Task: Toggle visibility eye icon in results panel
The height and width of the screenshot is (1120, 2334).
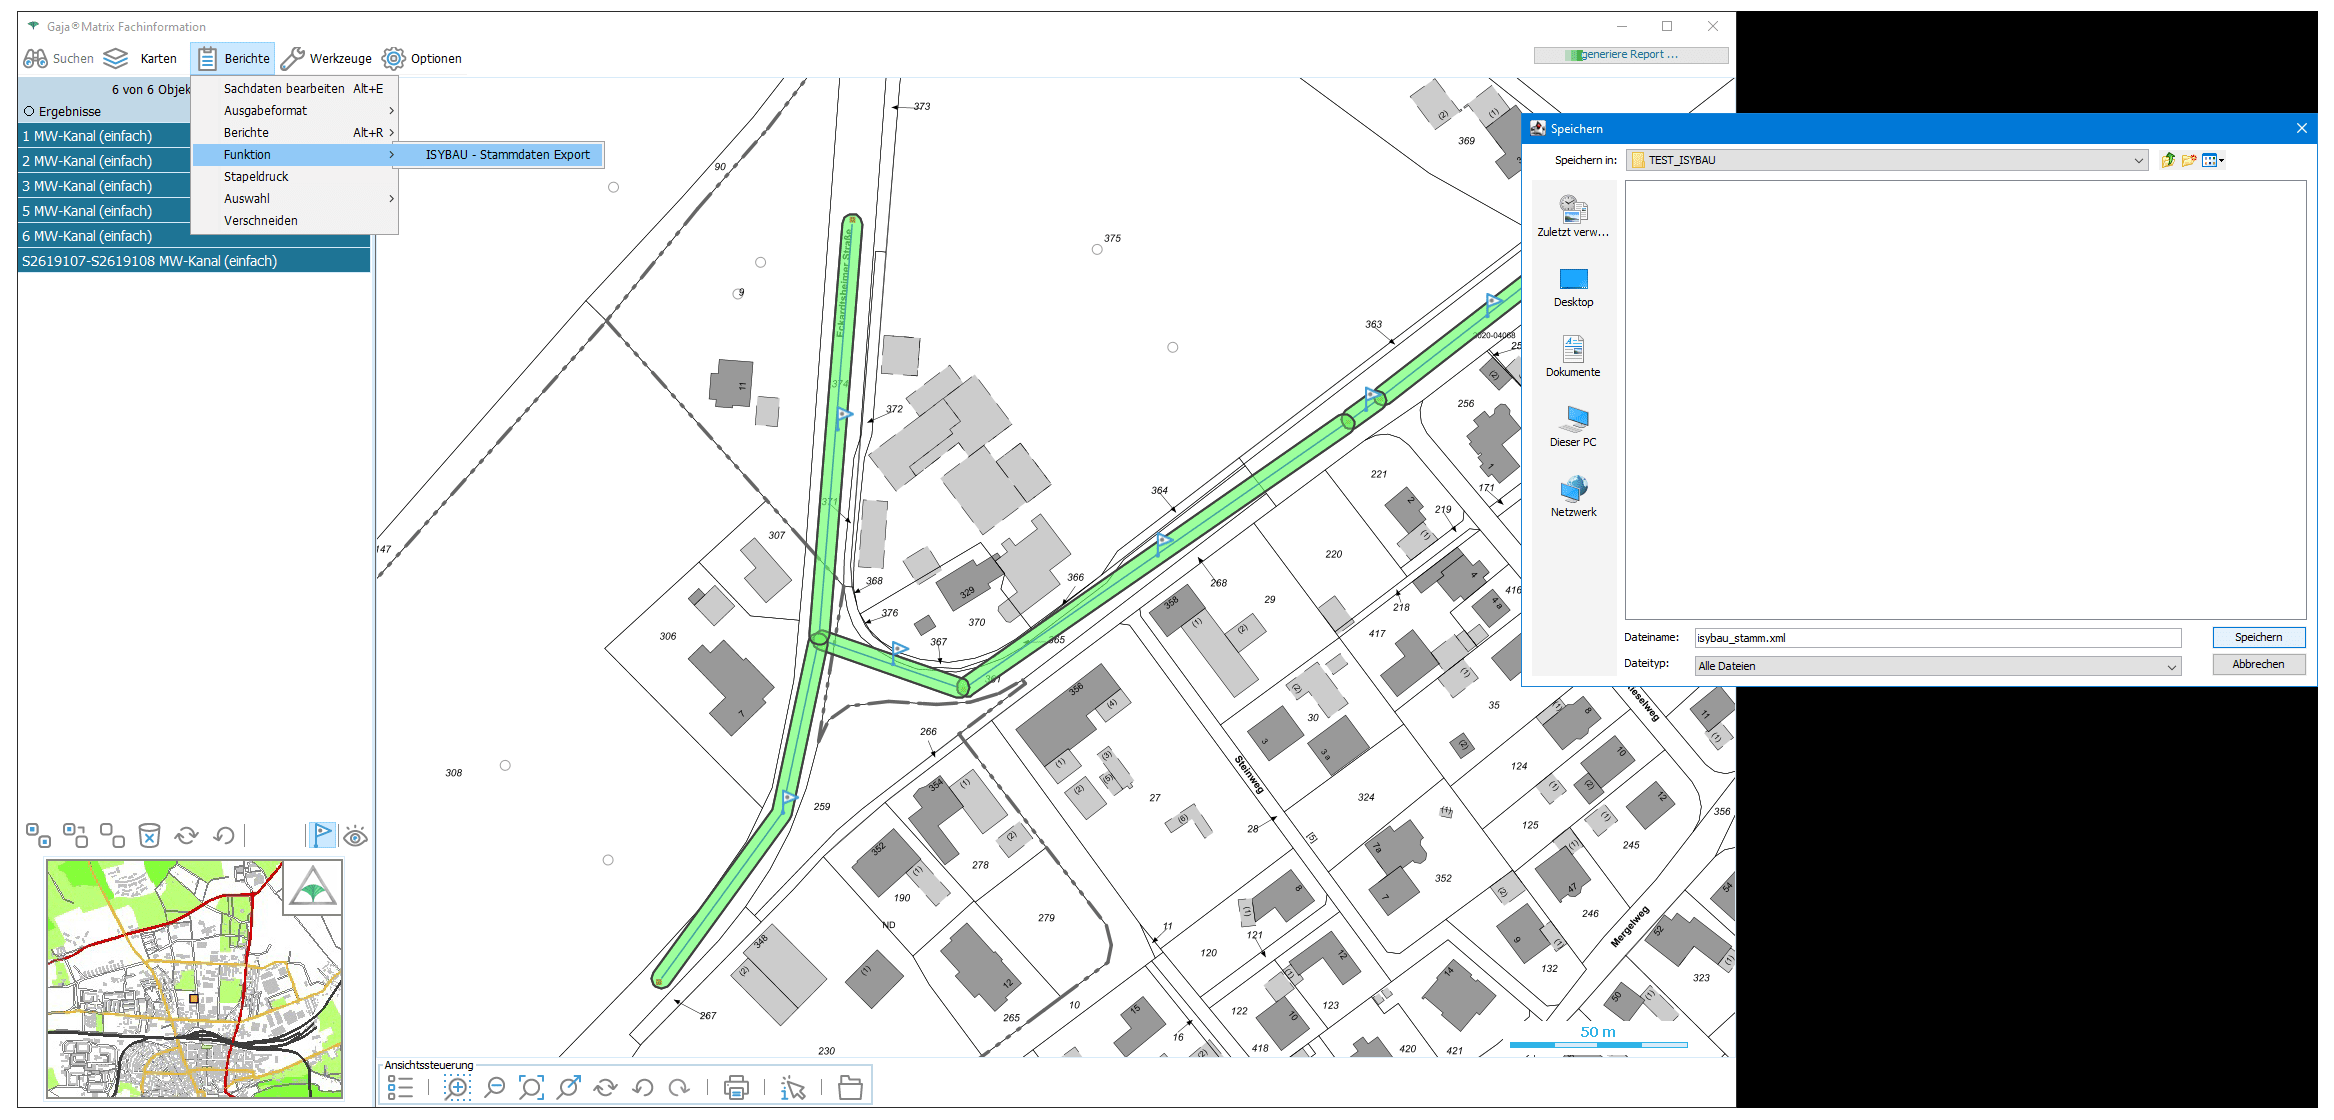Action: (355, 836)
